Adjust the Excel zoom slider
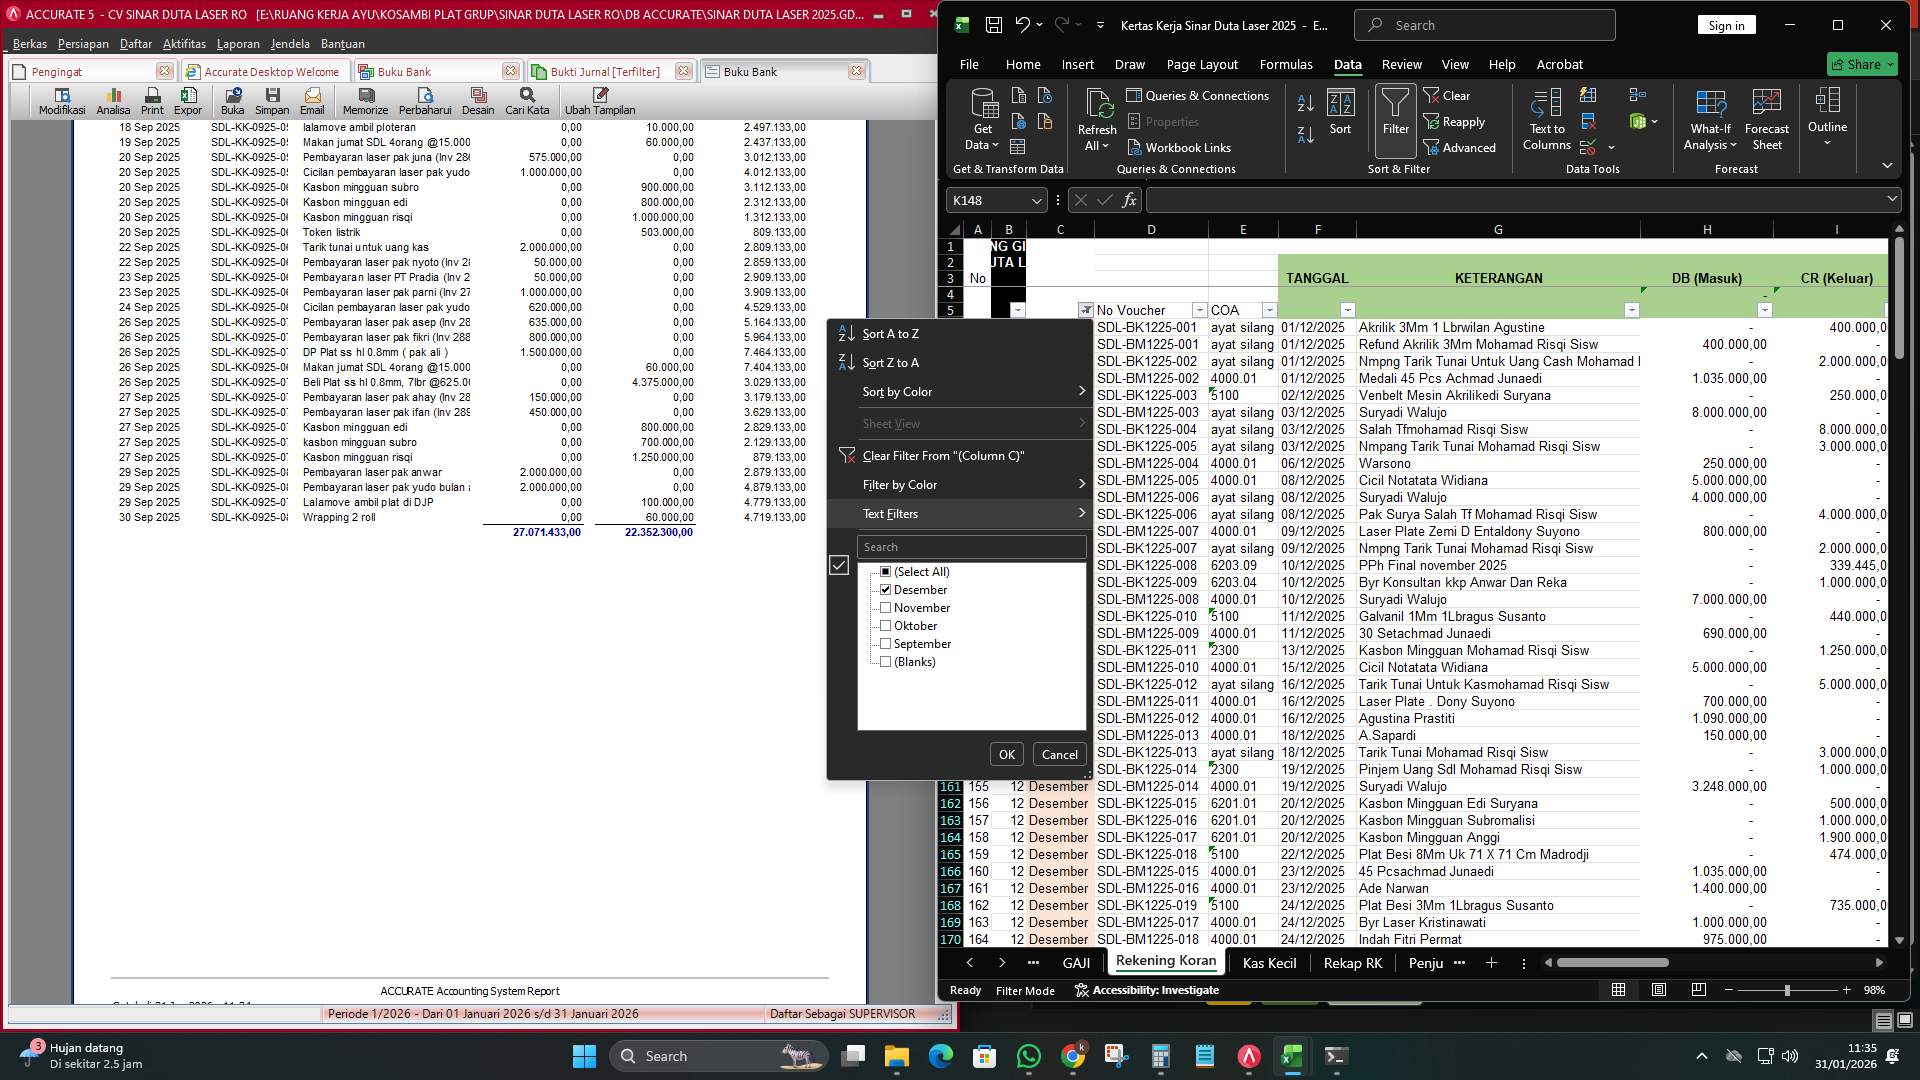 click(x=1785, y=990)
